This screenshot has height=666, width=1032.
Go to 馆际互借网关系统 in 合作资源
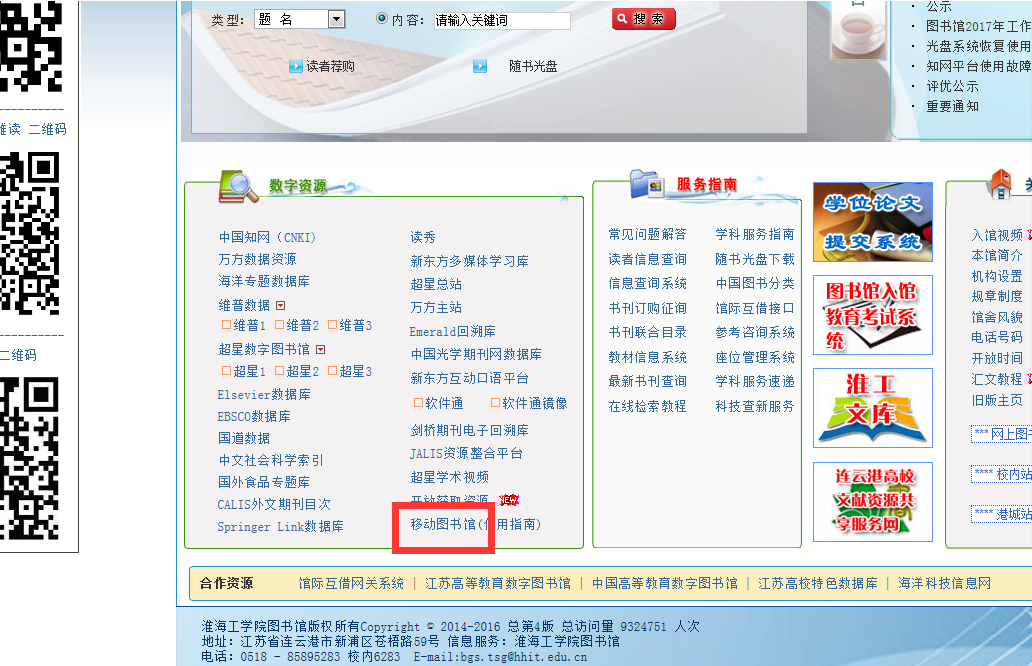[351, 583]
